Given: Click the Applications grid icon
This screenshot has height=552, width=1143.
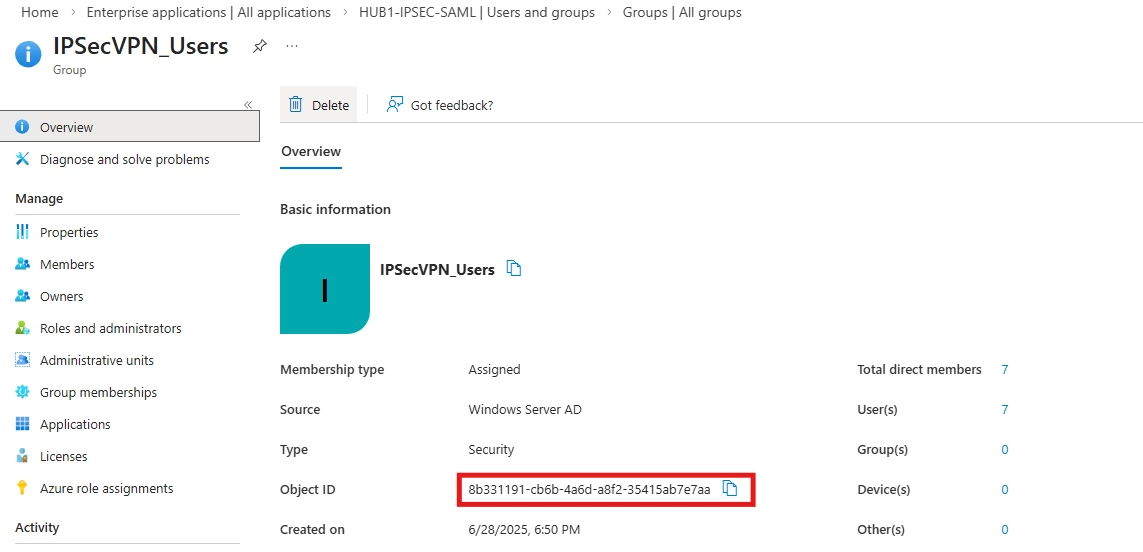Looking at the screenshot, I should pos(23,424).
